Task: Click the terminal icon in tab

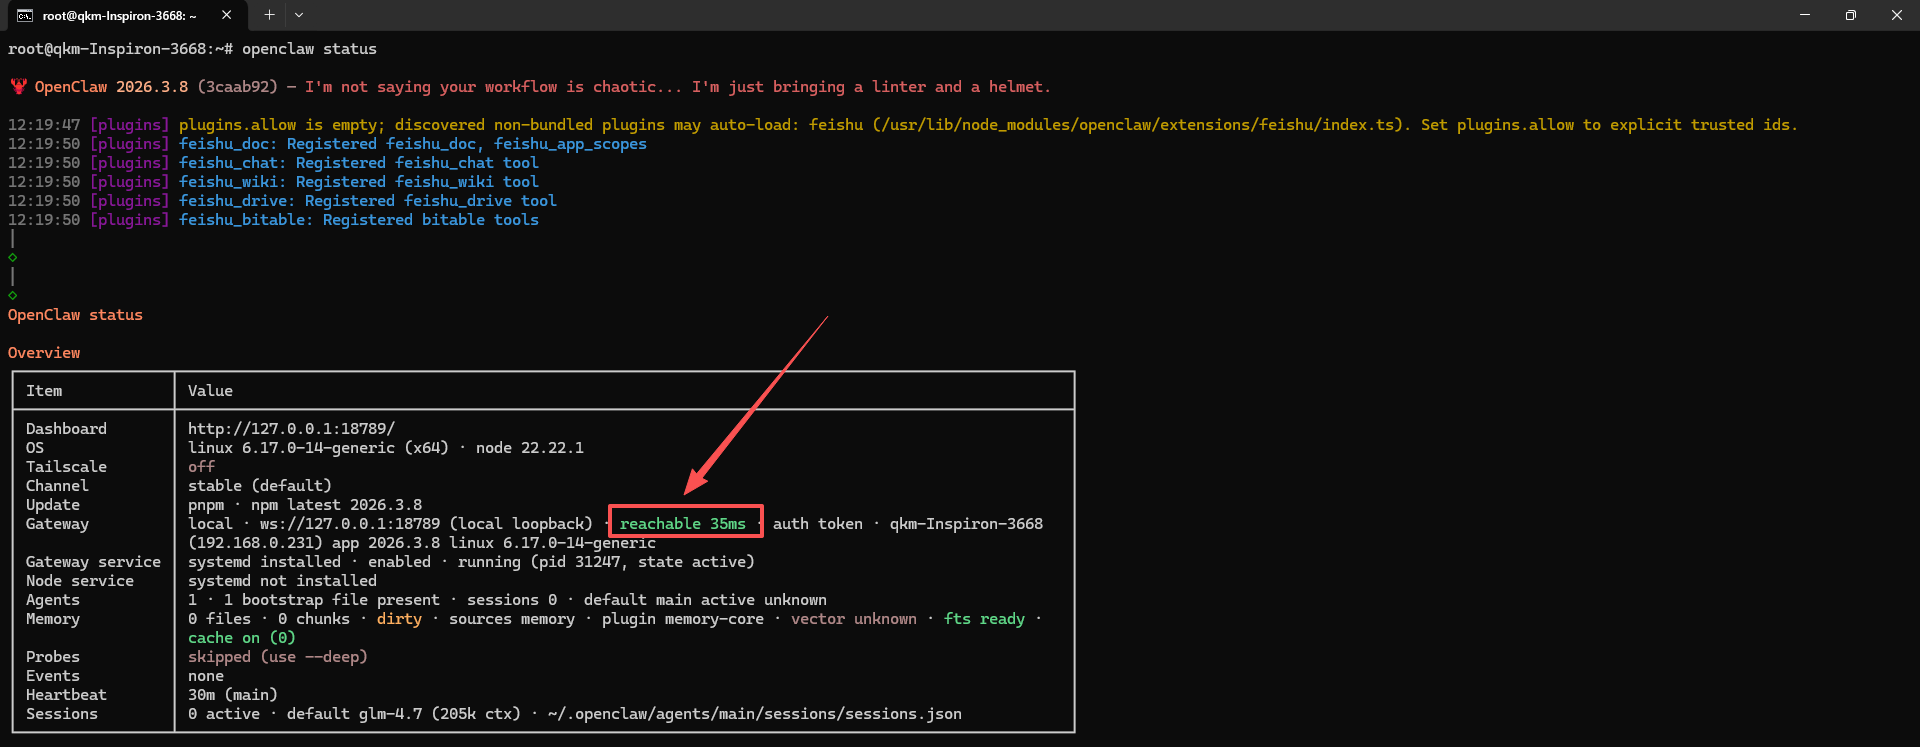Action: pos(25,16)
